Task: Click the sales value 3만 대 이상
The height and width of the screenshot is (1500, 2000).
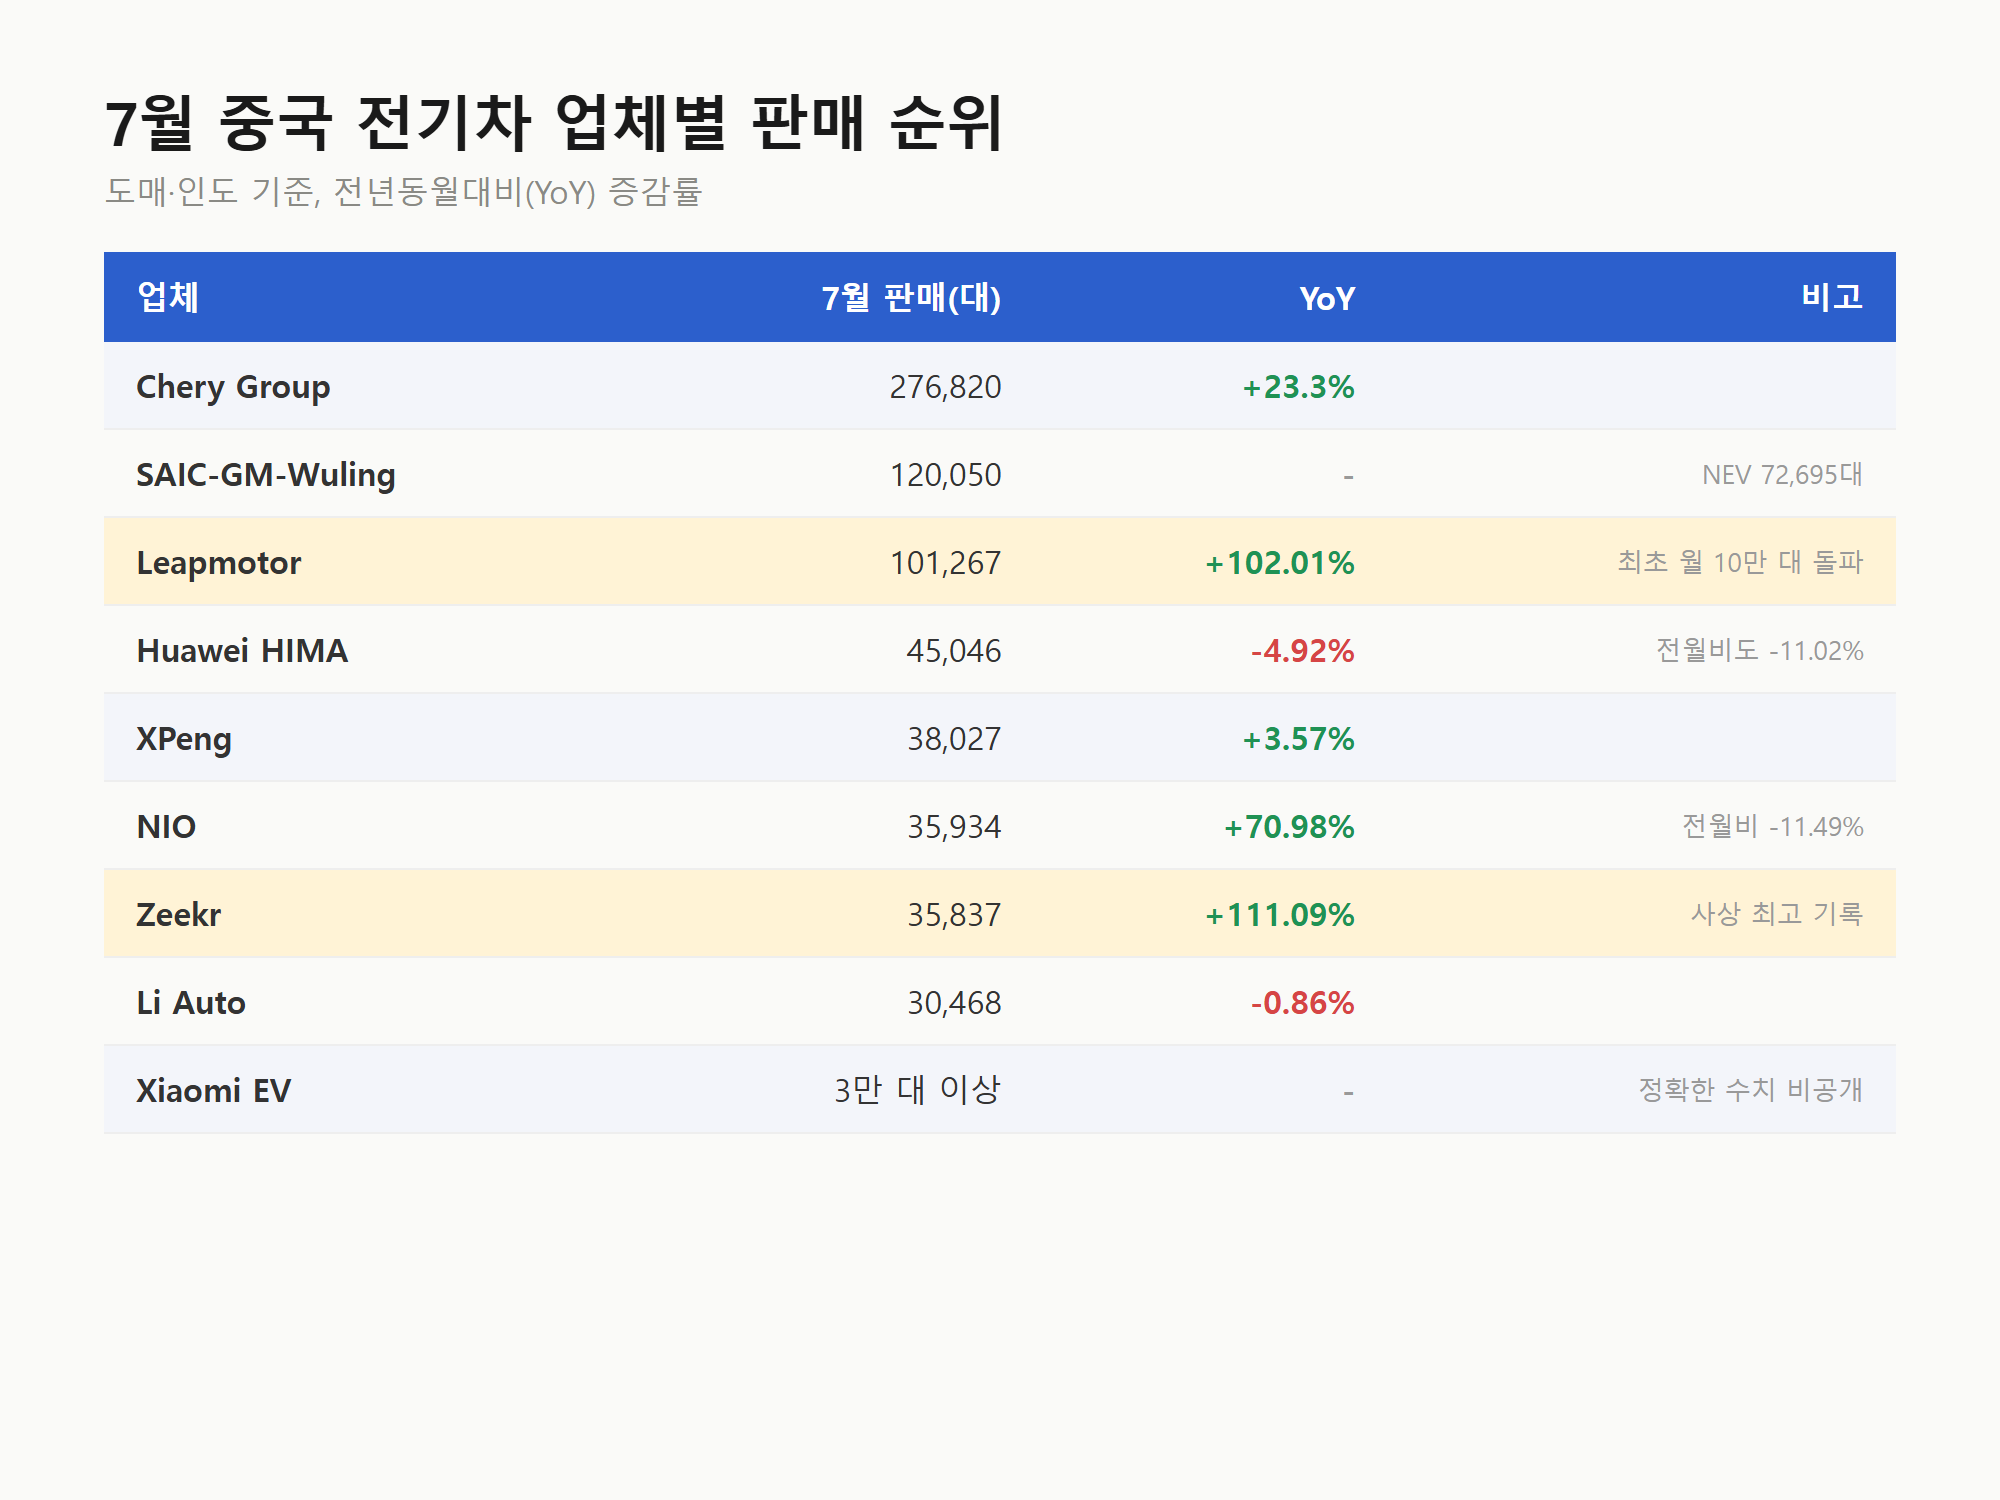Action: (918, 1090)
